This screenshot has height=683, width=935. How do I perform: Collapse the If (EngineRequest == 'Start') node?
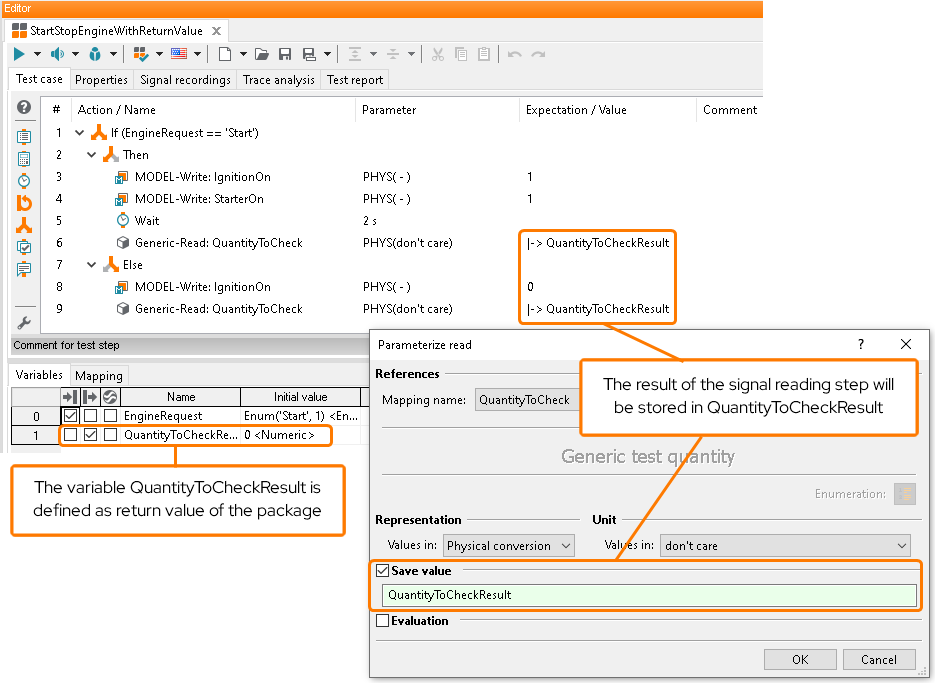79,133
